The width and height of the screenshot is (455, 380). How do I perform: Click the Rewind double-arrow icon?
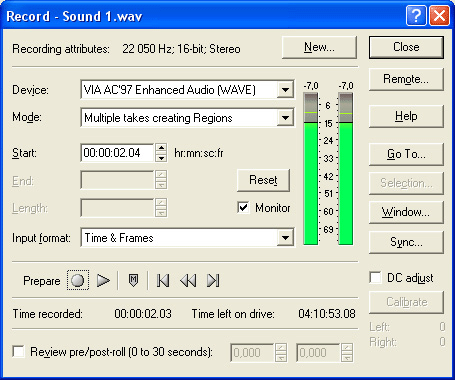click(x=188, y=280)
